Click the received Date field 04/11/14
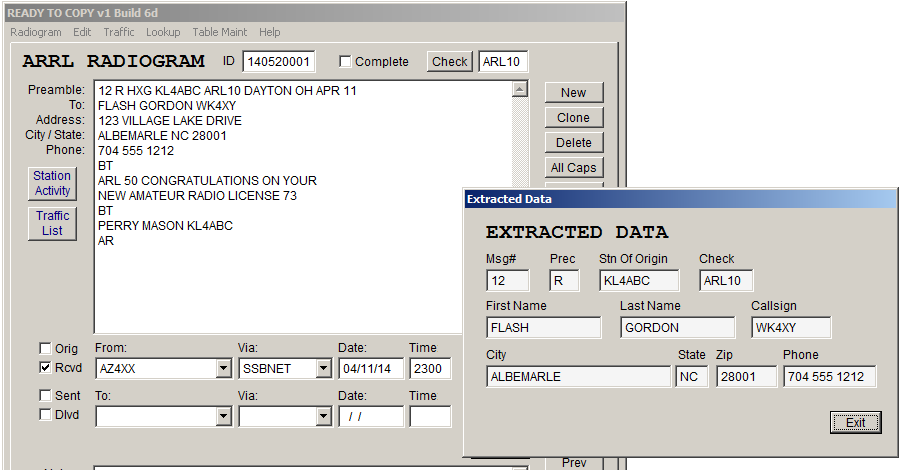The height and width of the screenshot is (470, 906). pyautogui.click(x=371, y=368)
